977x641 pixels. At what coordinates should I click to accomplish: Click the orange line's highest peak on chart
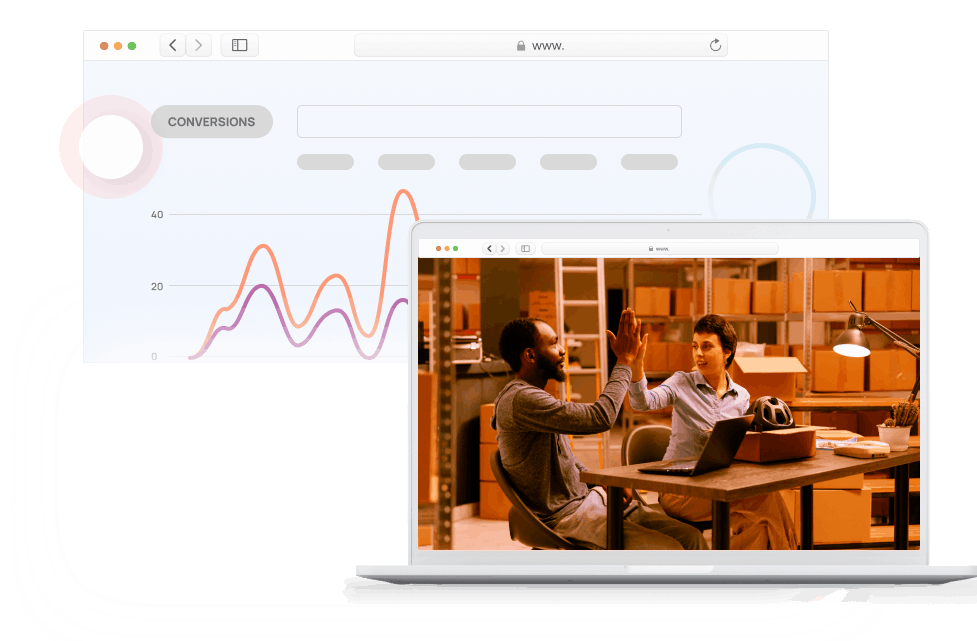(404, 191)
